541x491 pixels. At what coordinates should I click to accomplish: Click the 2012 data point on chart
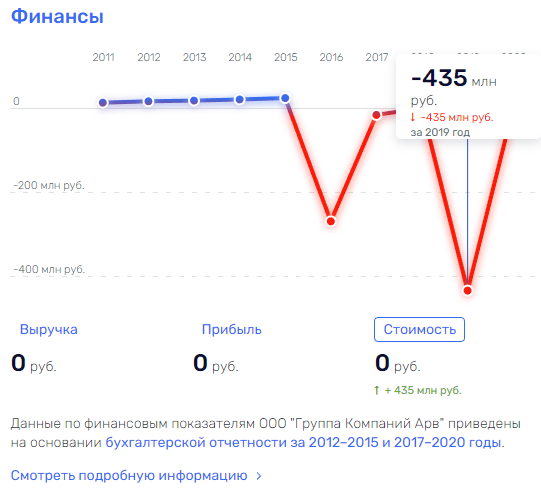pyautogui.click(x=148, y=101)
